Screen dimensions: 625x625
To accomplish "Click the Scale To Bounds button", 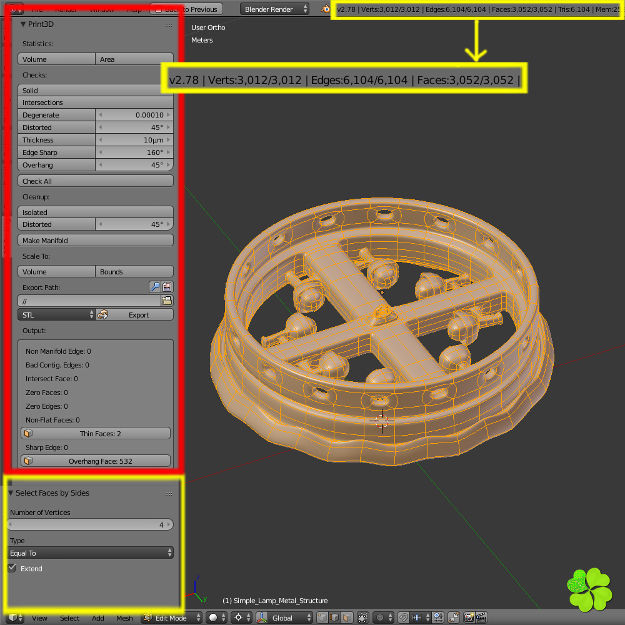I will click(135, 271).
